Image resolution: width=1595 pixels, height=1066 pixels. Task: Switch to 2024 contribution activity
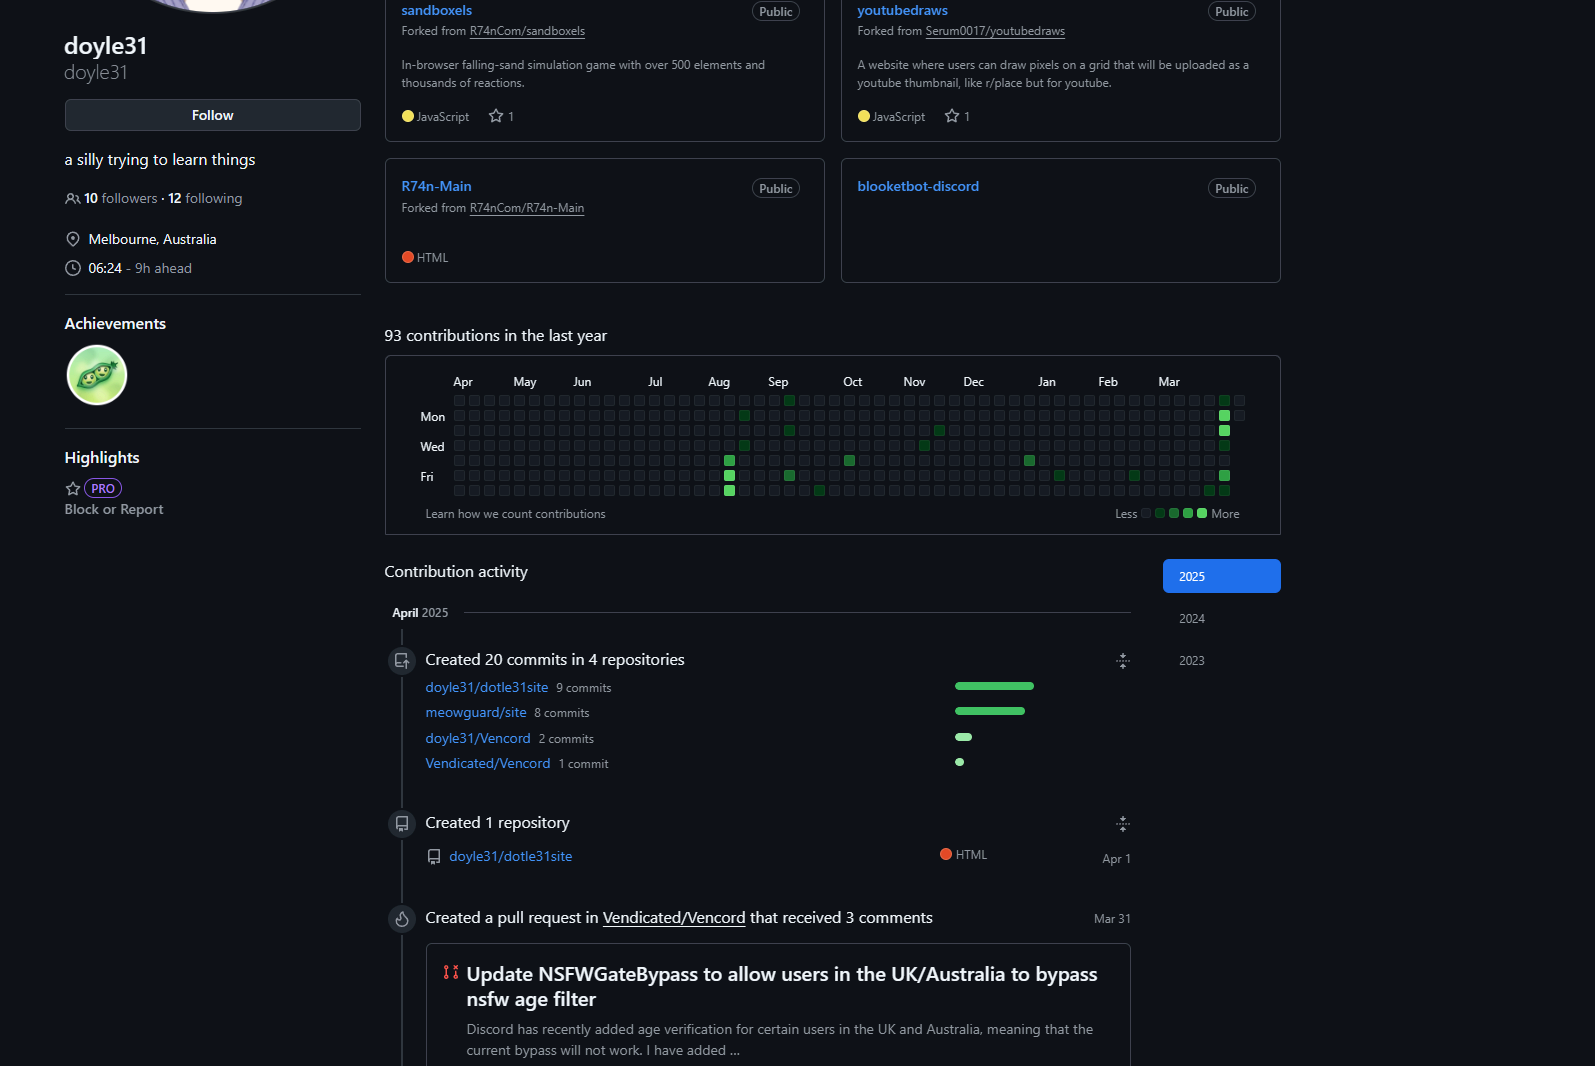1192,619
